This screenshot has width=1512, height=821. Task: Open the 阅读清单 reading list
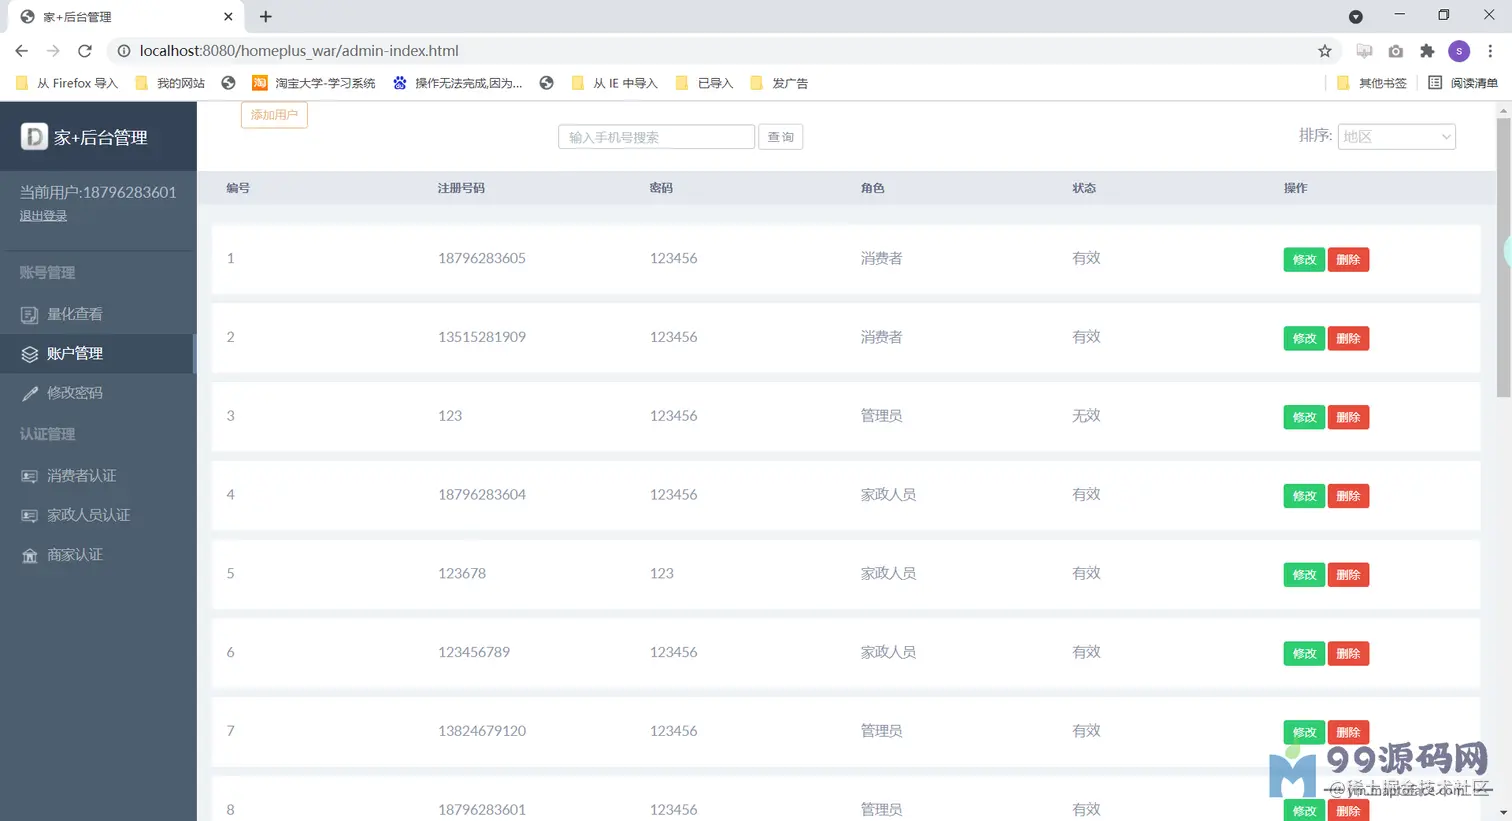[x=1463, y=83]
